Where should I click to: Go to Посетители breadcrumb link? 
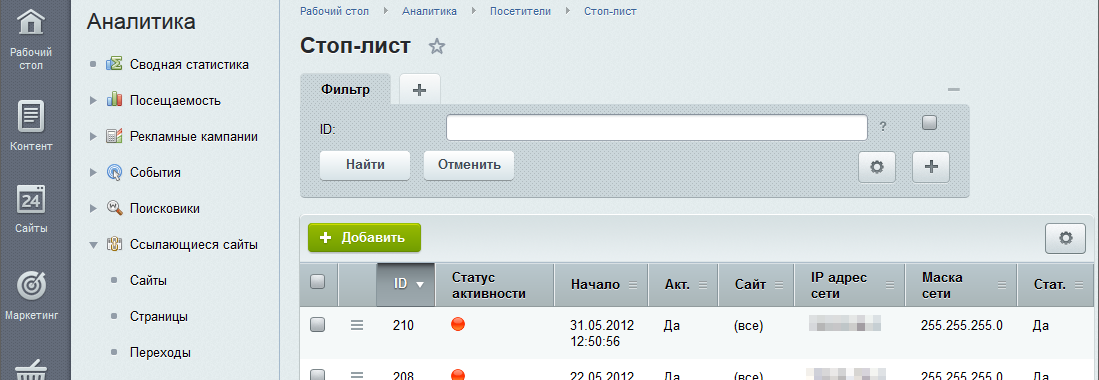pyautogui.click(x=520, y=11)
